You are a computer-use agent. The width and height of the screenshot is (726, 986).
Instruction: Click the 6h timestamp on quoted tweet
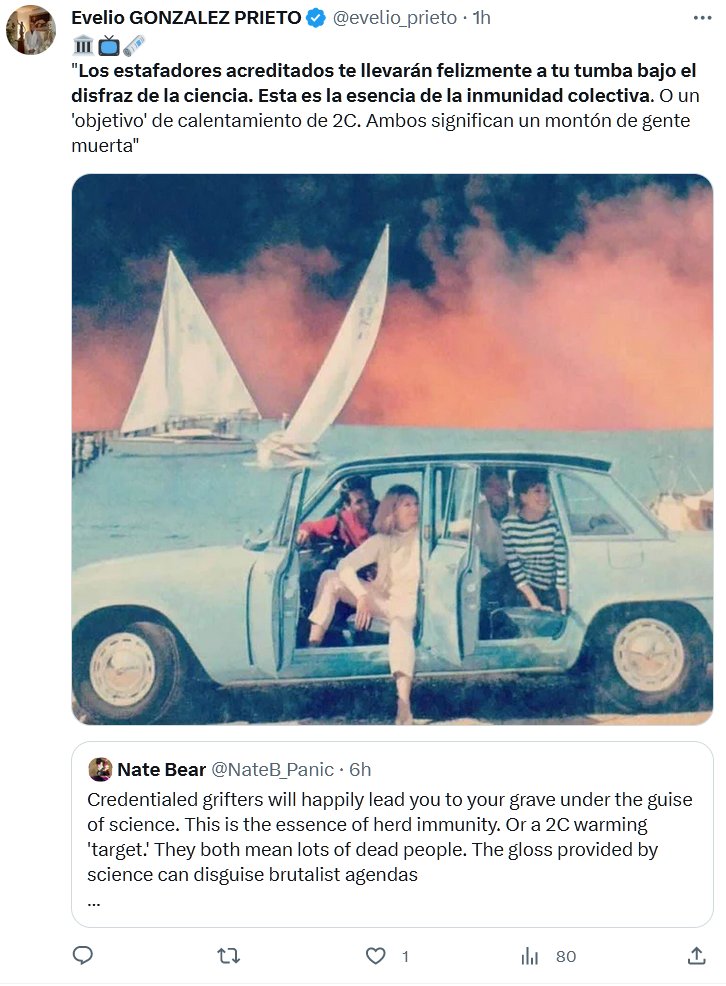359,769
